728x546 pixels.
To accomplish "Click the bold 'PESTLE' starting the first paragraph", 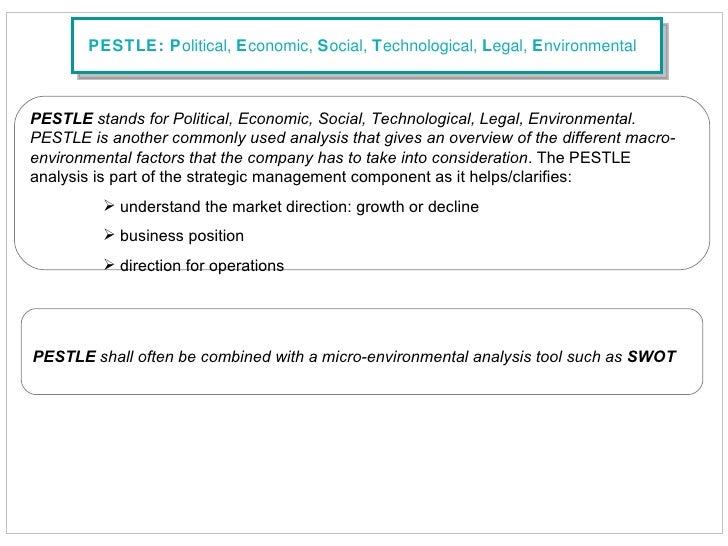I will [62, 119].
